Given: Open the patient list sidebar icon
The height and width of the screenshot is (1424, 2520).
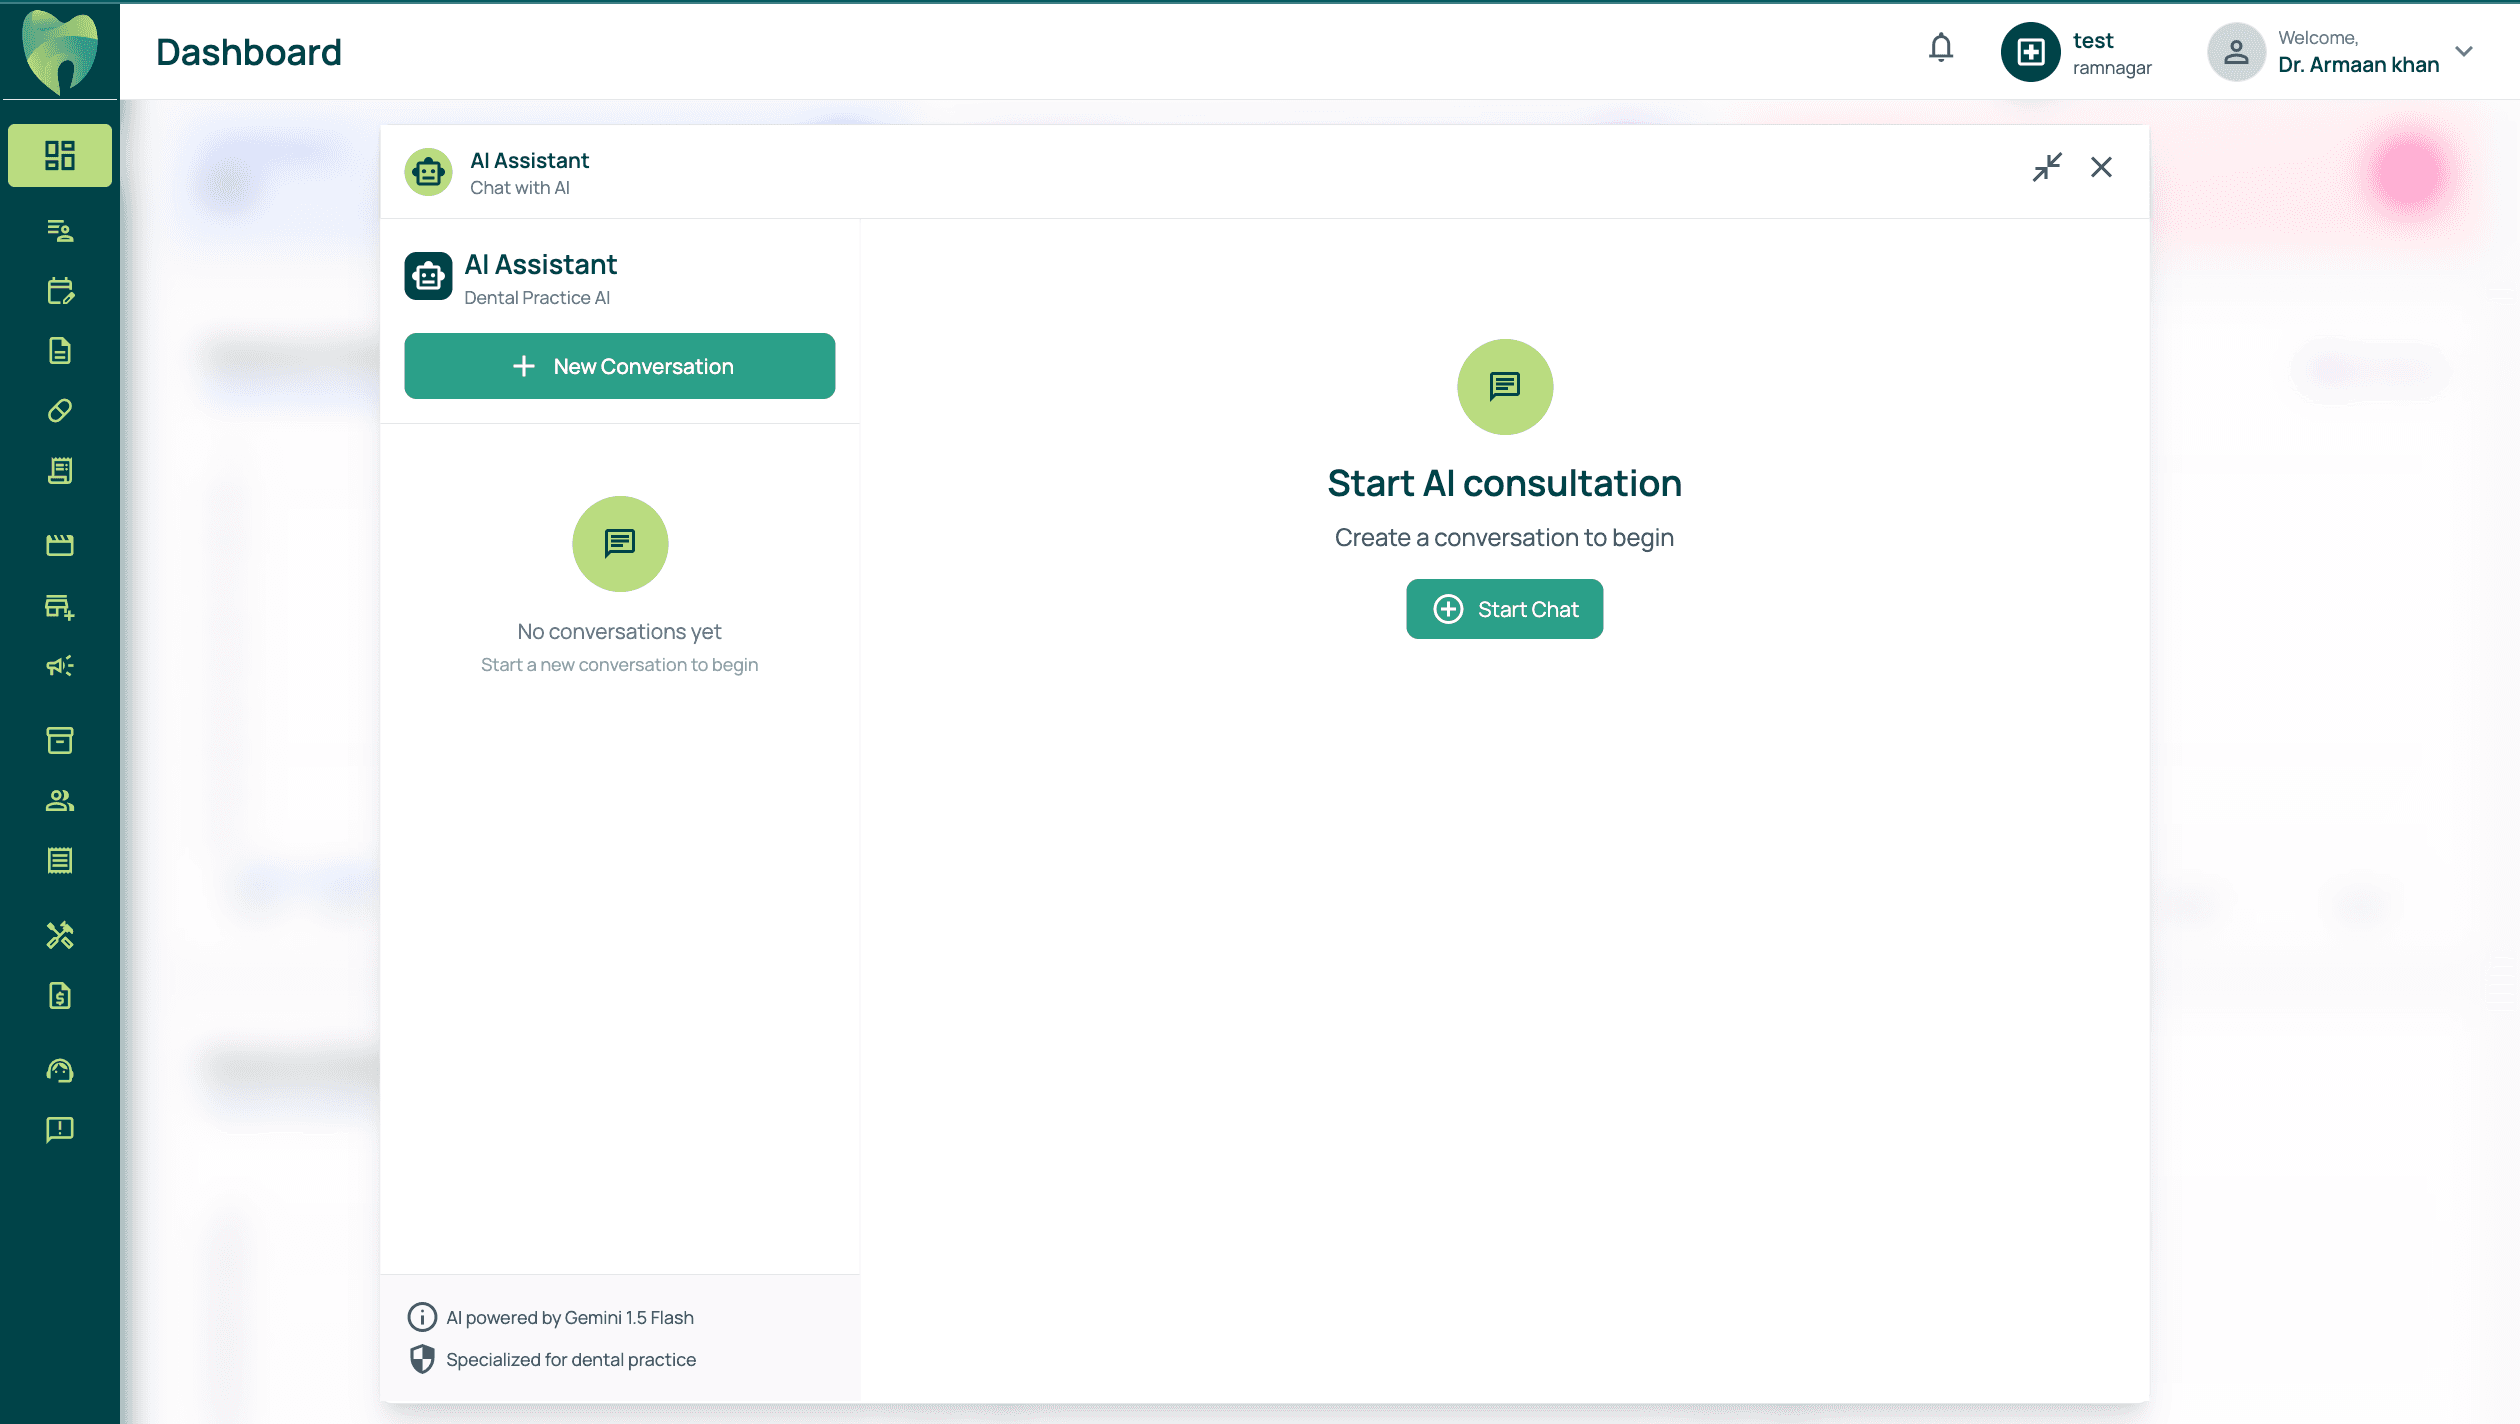Looking at the screenshot, I should coord(60,231).
